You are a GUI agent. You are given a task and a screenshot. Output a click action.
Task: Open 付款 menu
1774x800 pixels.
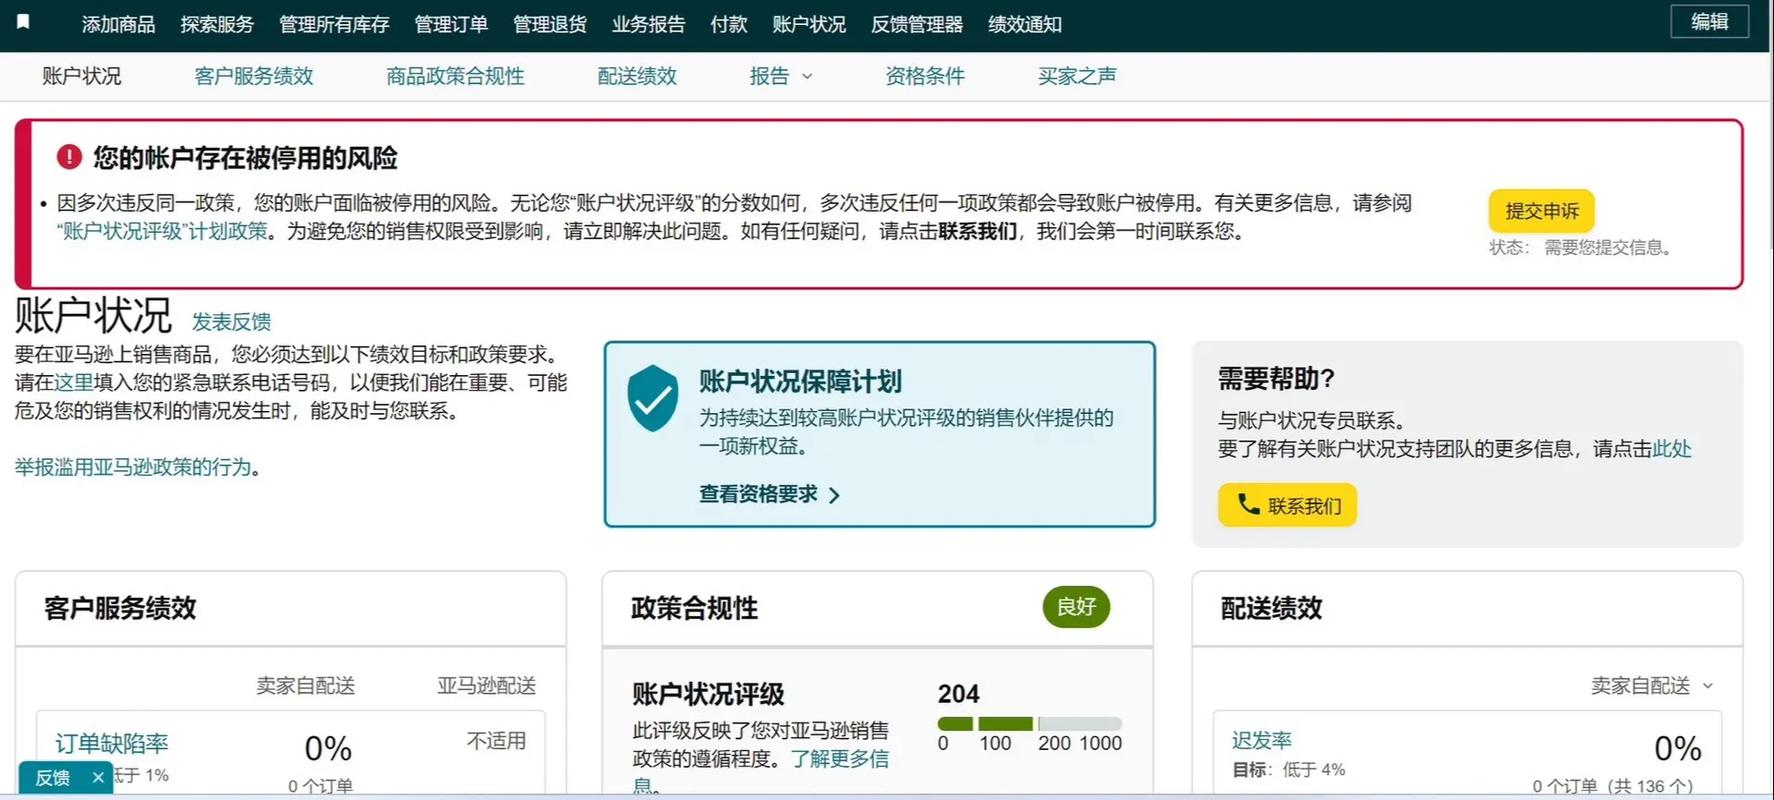[x=729, y=24]
